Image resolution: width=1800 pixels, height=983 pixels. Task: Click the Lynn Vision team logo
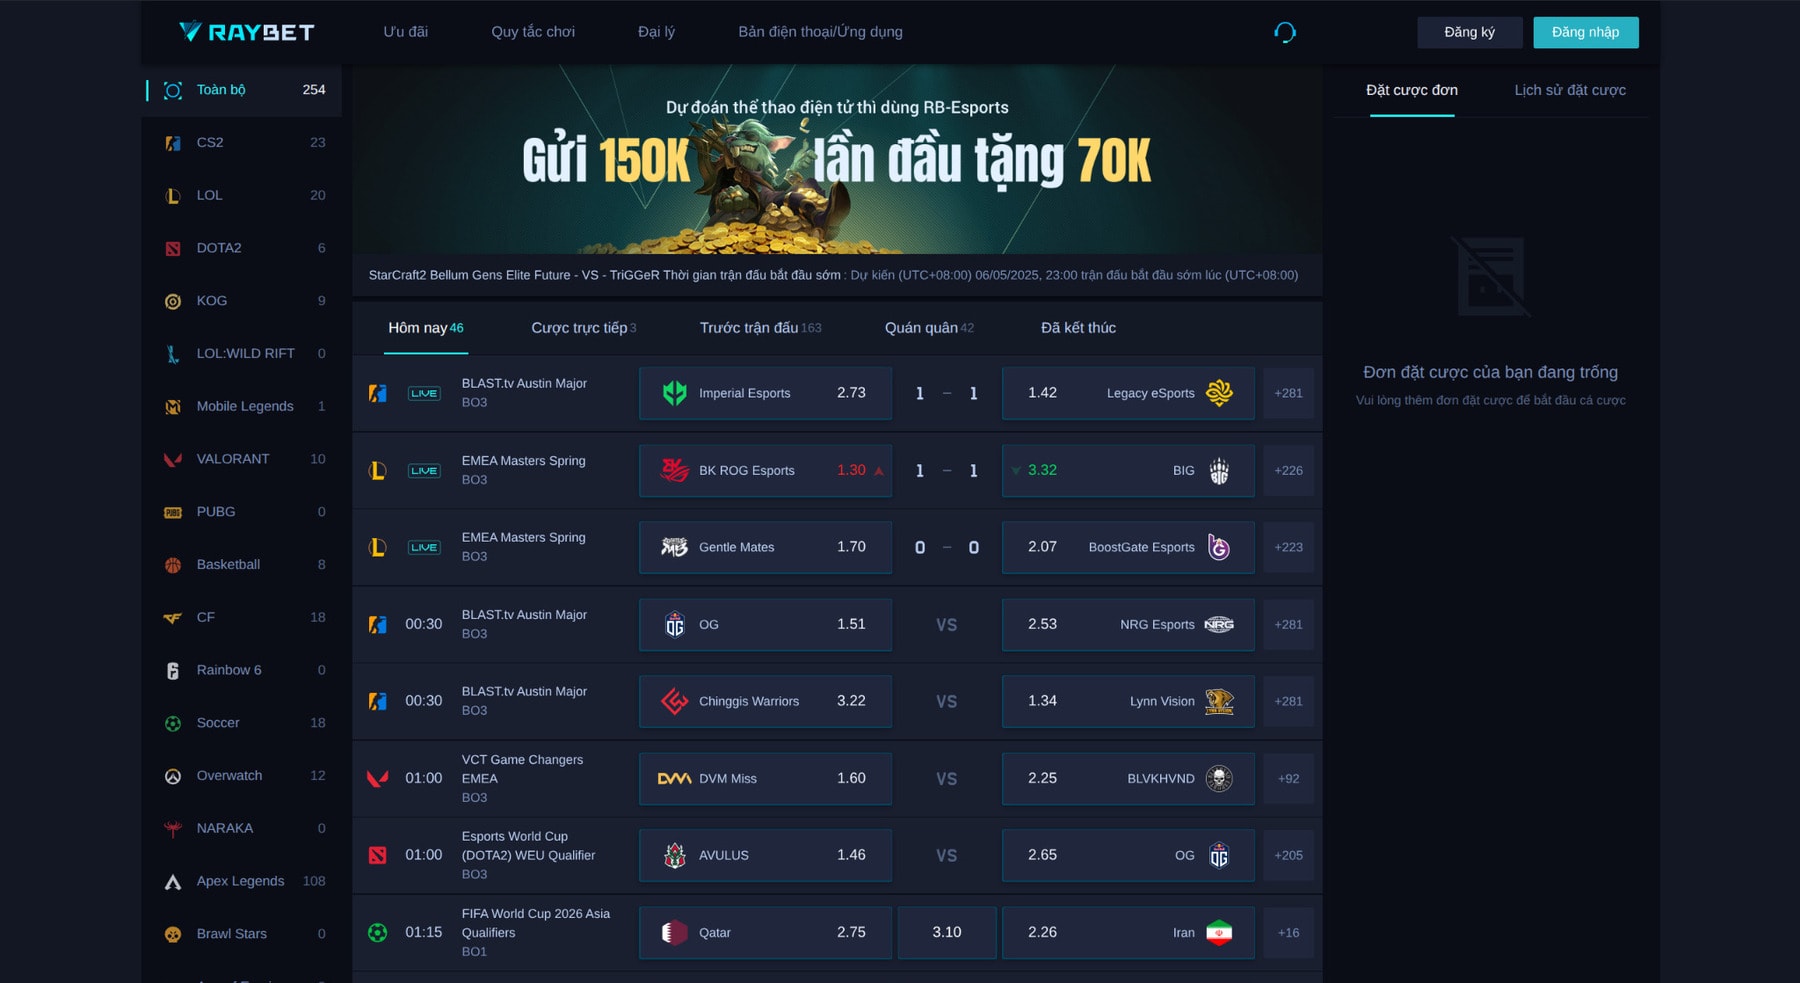pyautogui.click(x=1219, y=701)
